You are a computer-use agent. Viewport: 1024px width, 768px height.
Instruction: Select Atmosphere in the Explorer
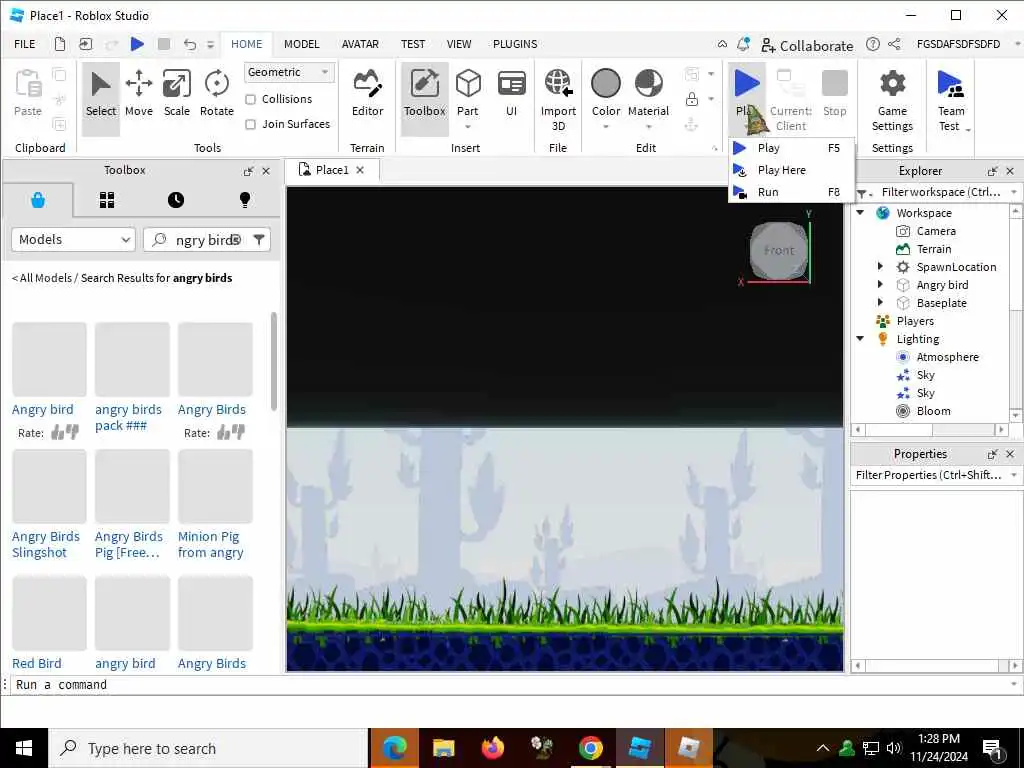[947, 357]
